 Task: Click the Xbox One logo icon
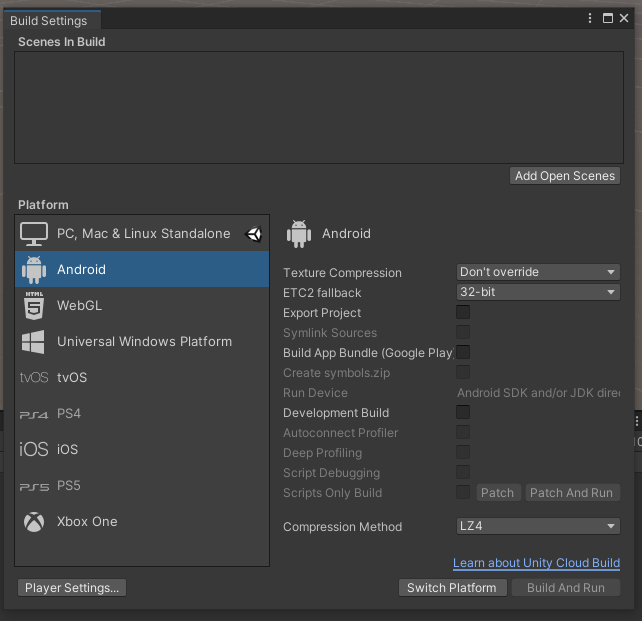coord(34,522)
